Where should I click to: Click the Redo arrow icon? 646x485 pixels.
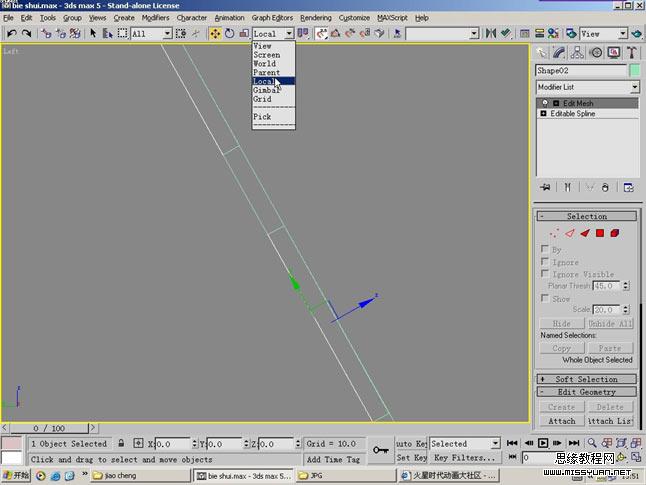[x=26, y=33]
